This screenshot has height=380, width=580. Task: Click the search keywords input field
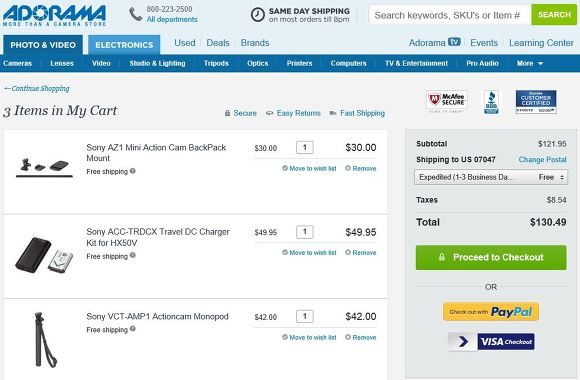point(450,15)
